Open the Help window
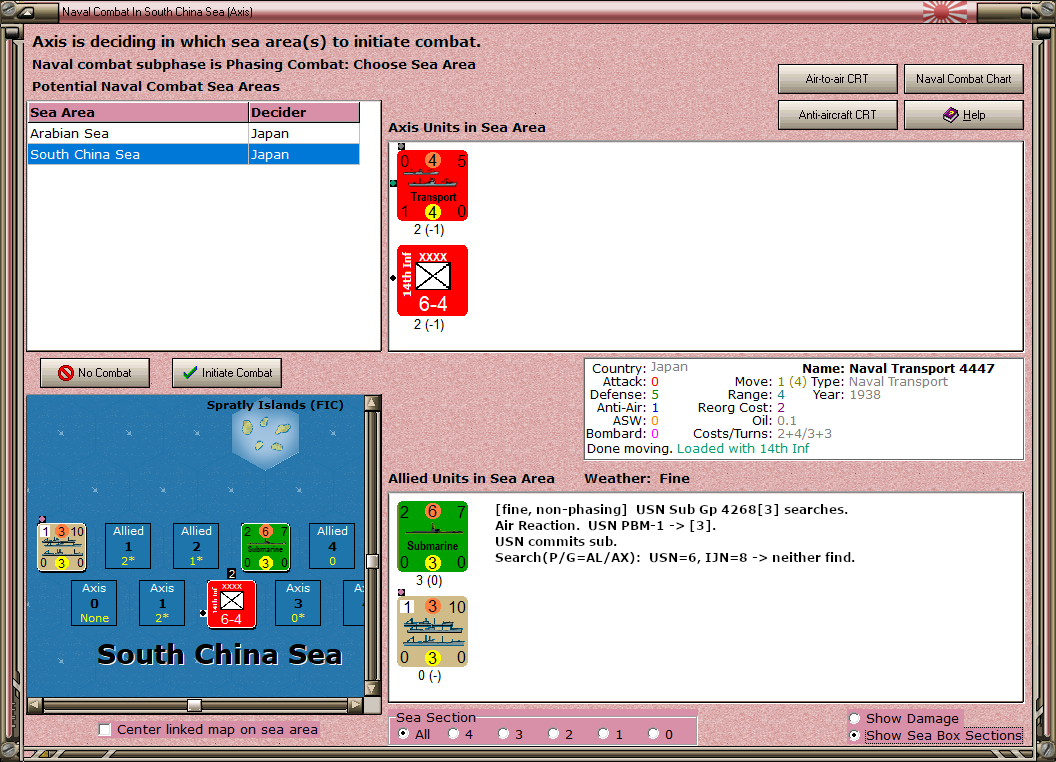 (x=963, y=115)
